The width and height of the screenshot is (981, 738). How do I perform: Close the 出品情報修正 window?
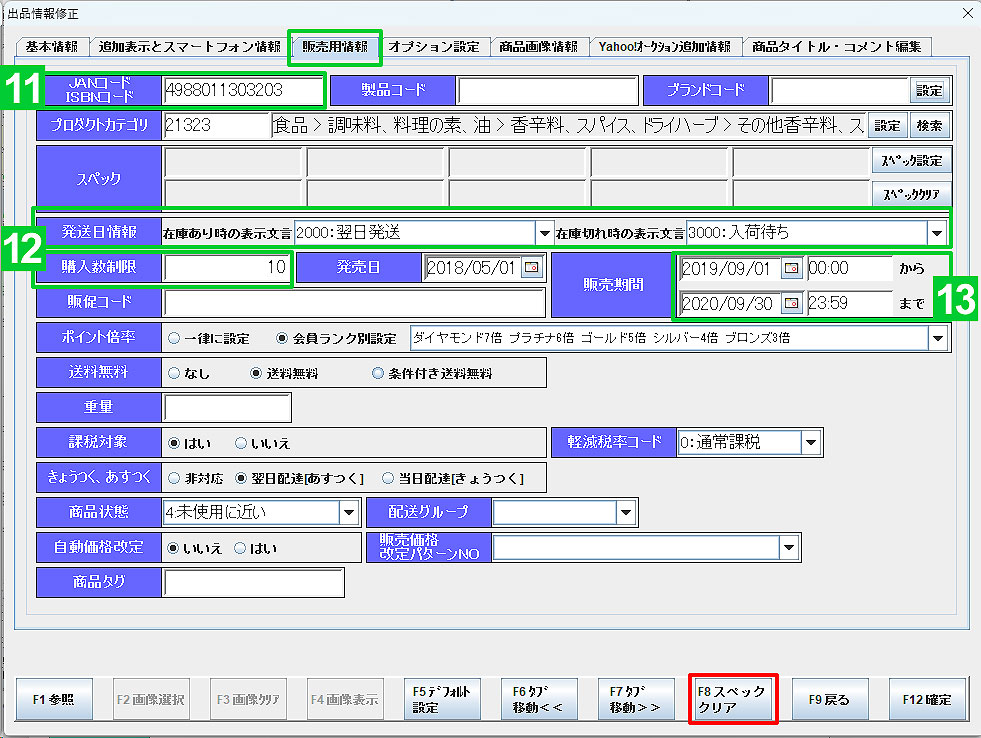tap(966, 13)
